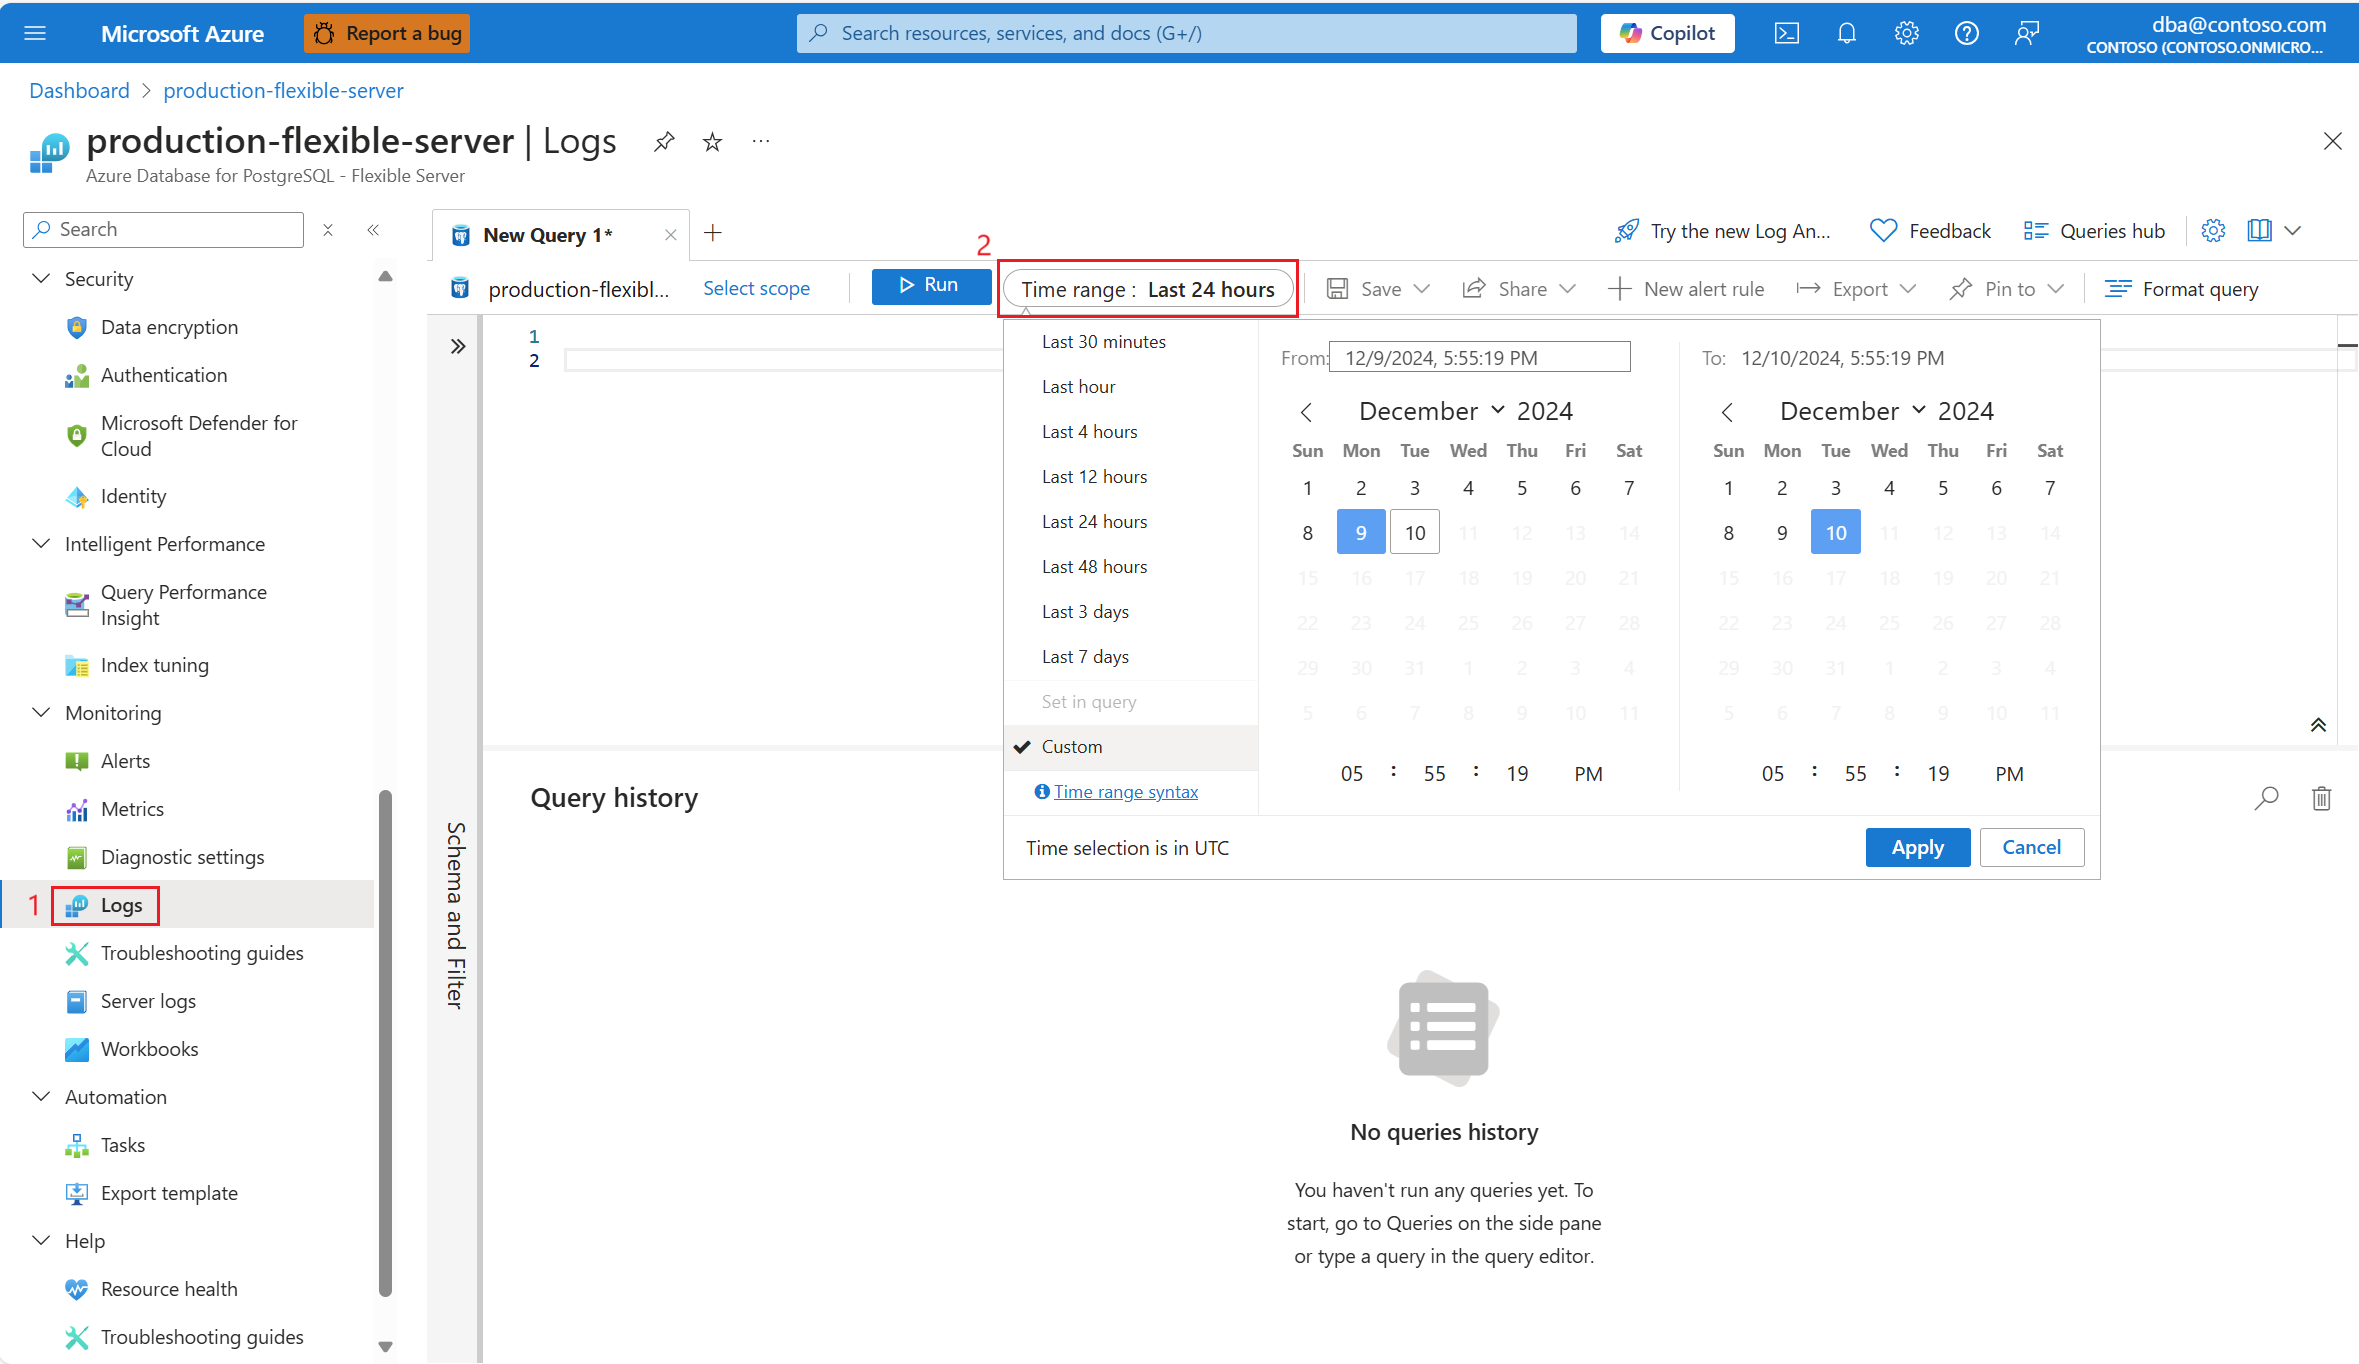Collapse the Monitoring section
The width and height of the screenshot is (2359, 1364).
click(41, 713)
